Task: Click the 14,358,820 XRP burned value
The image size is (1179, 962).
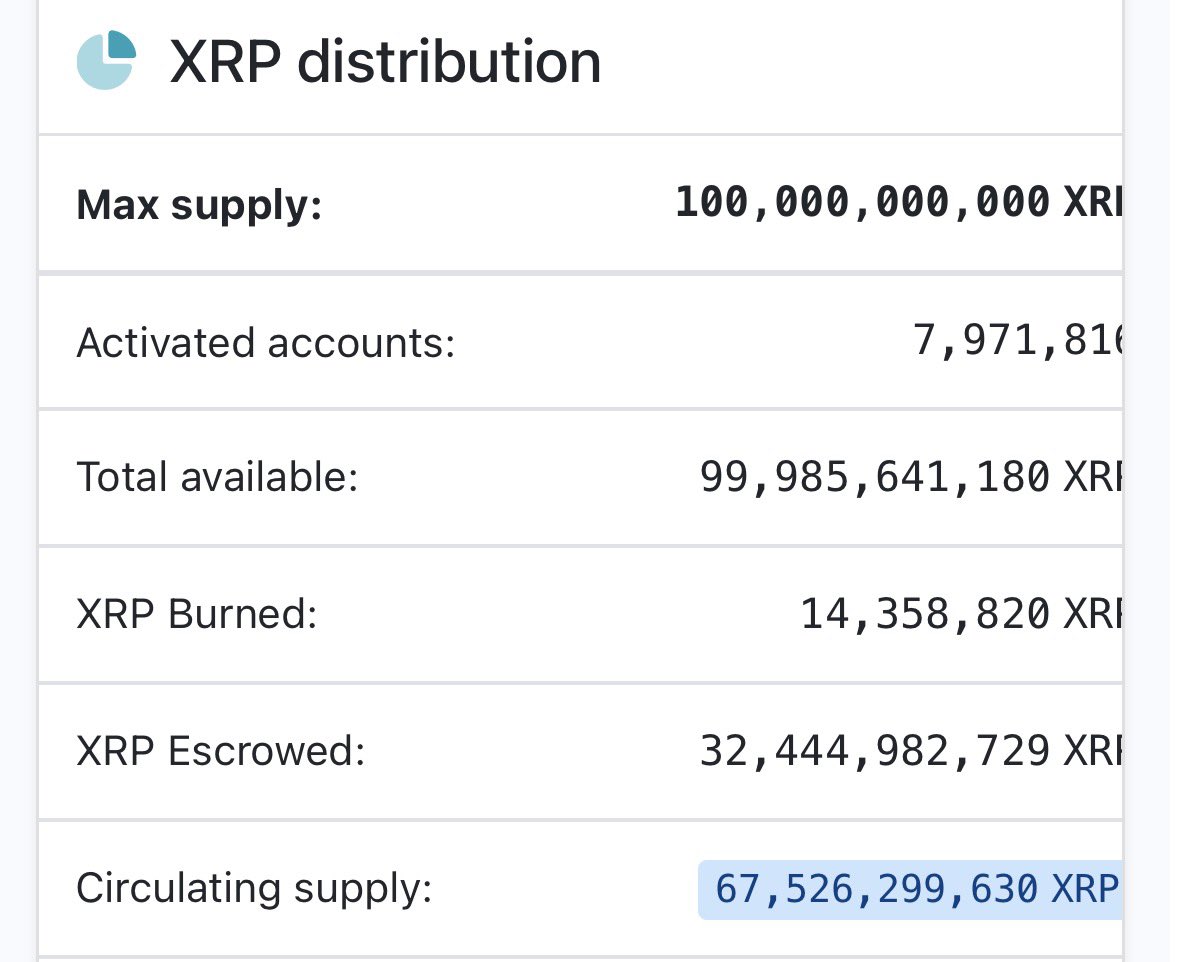Action: pos(961,614)
